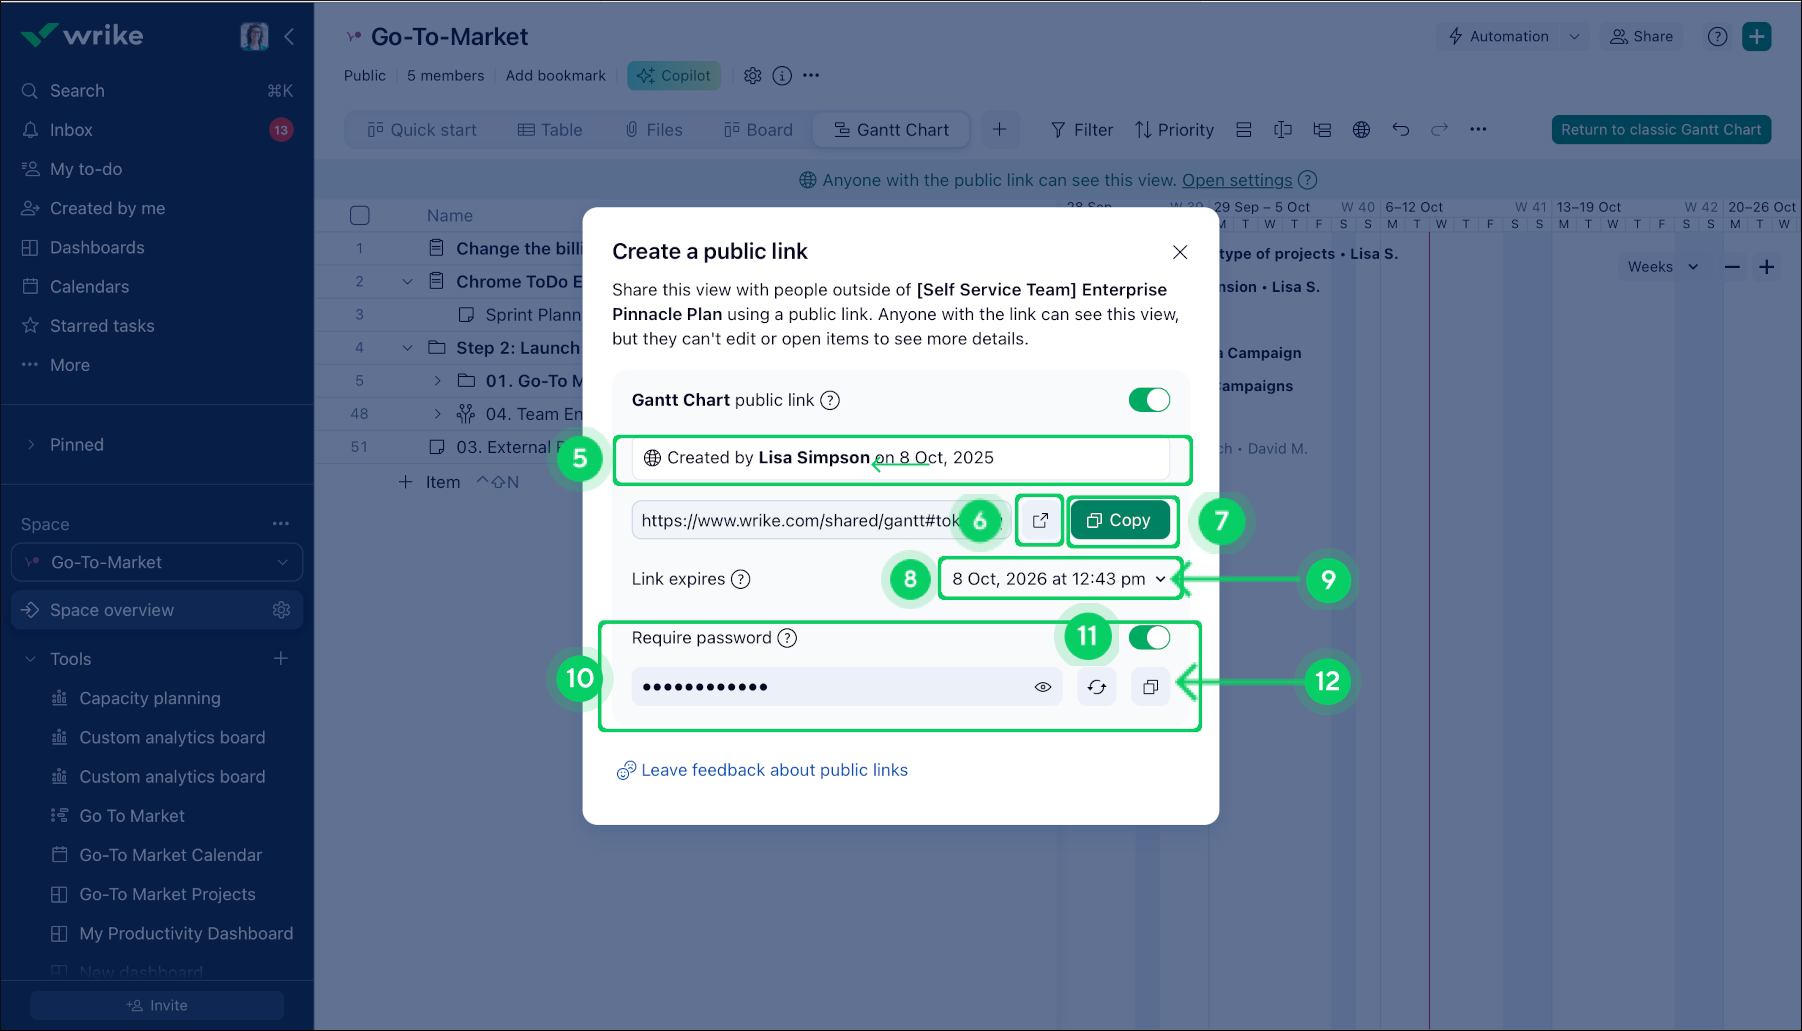Open space settings gear icon
This screenshot has height=1031, width=1802.
coord(281,610)
